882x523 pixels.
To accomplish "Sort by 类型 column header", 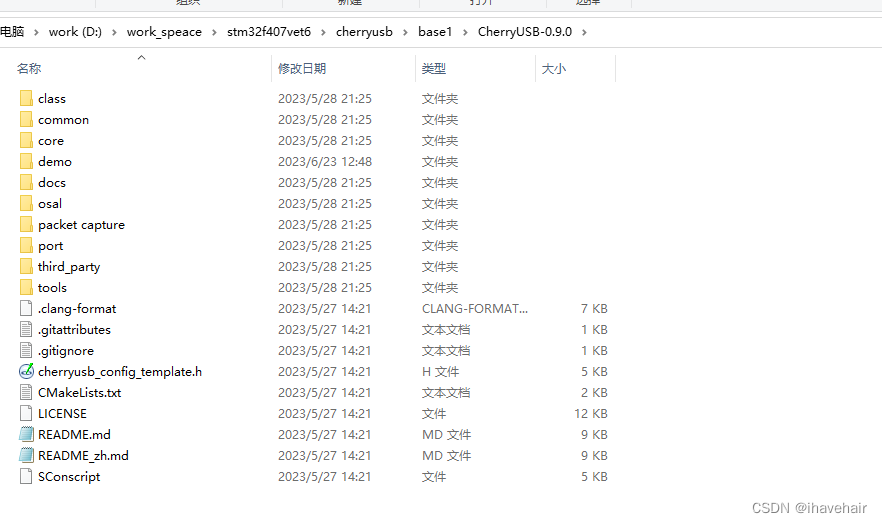I will pos(434,69).
